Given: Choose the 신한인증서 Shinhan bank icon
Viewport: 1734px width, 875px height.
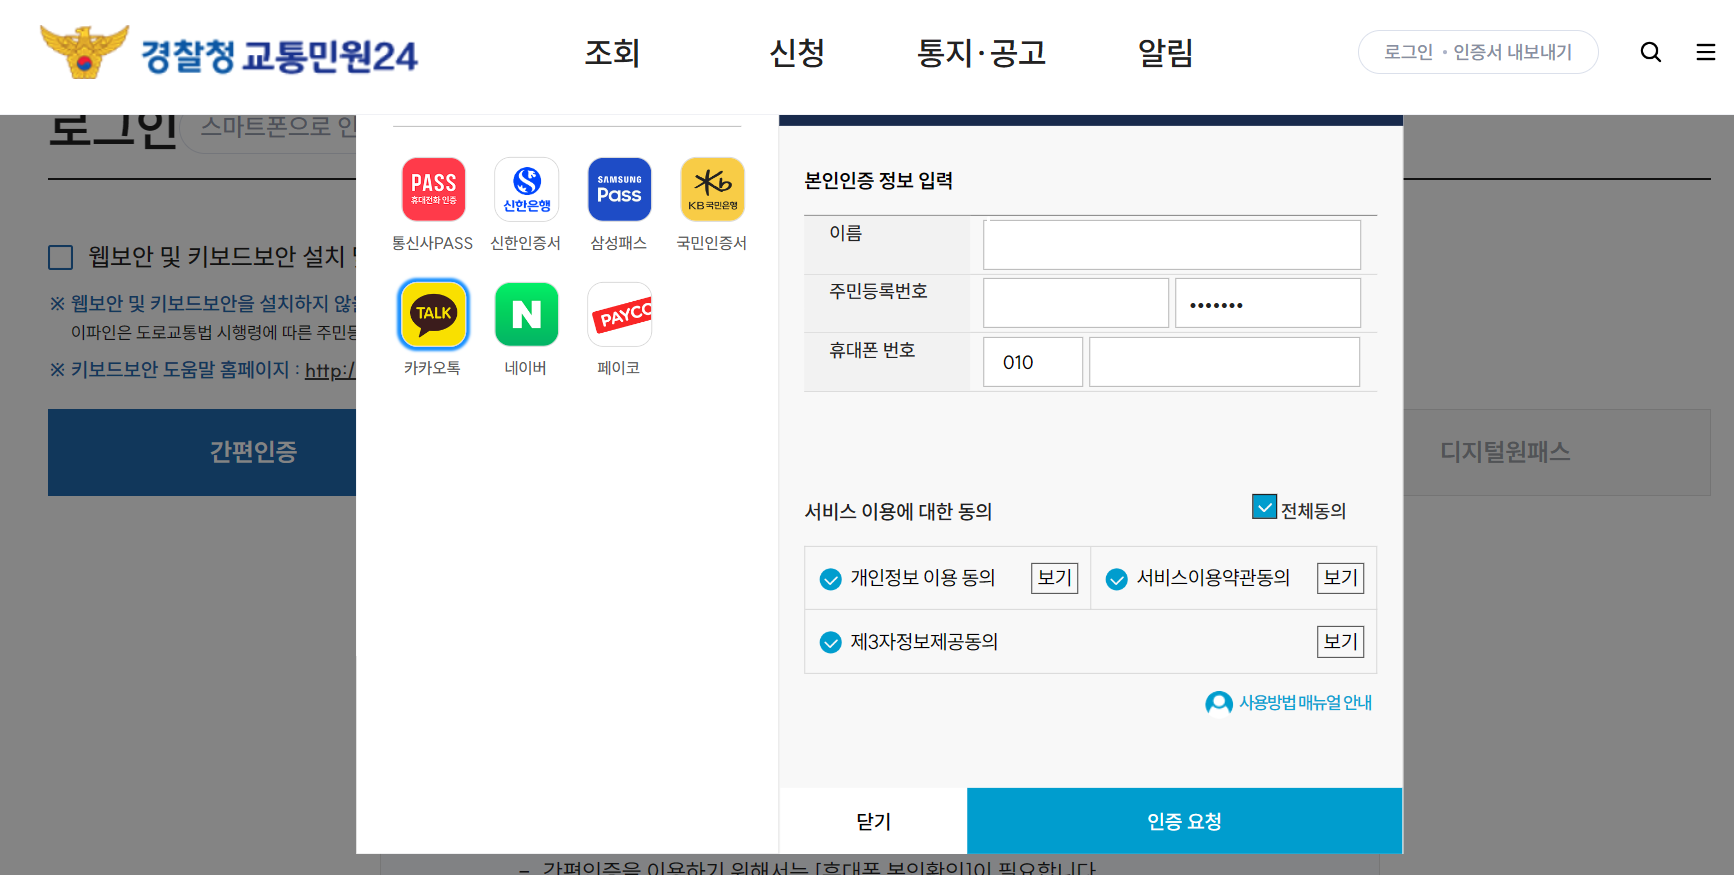Looking at the screenshot, I should tap(526, 189).
